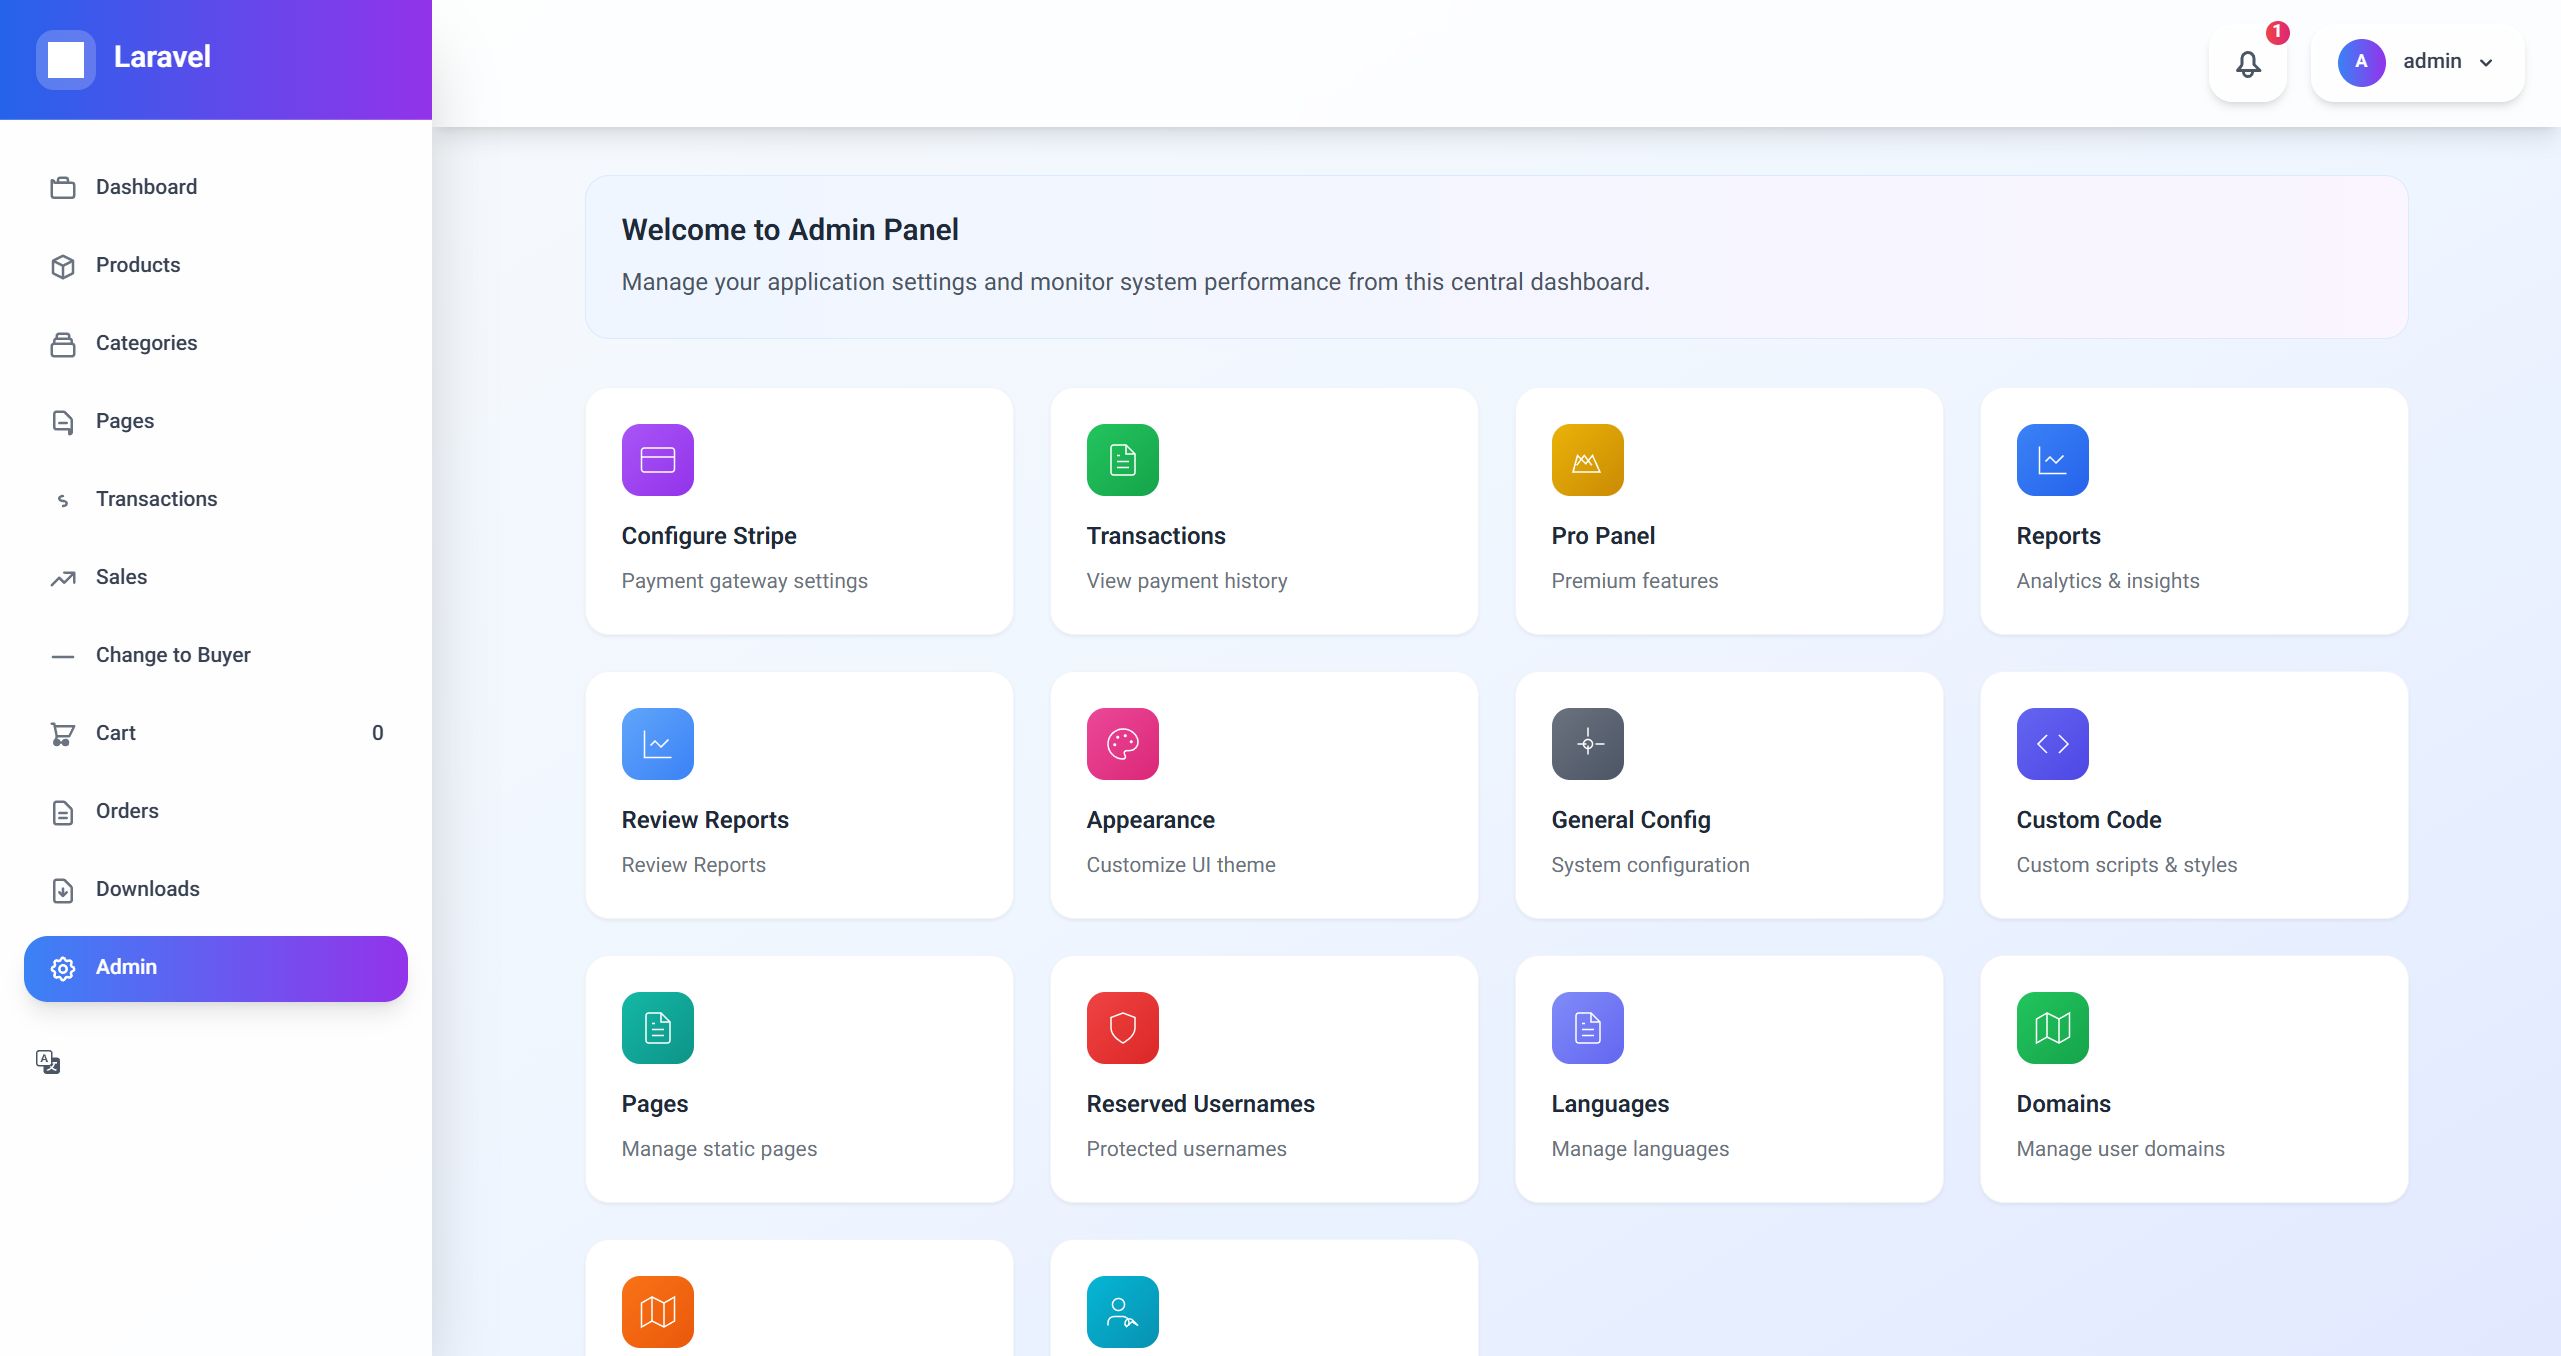Go to Categories in sidebar menu

[x=146, y=343]
